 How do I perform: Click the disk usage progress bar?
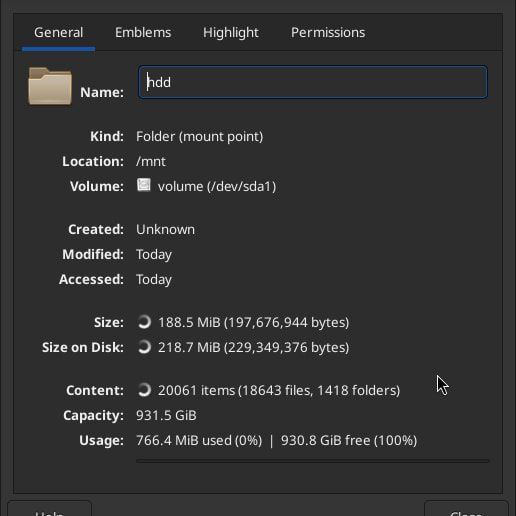313,461
